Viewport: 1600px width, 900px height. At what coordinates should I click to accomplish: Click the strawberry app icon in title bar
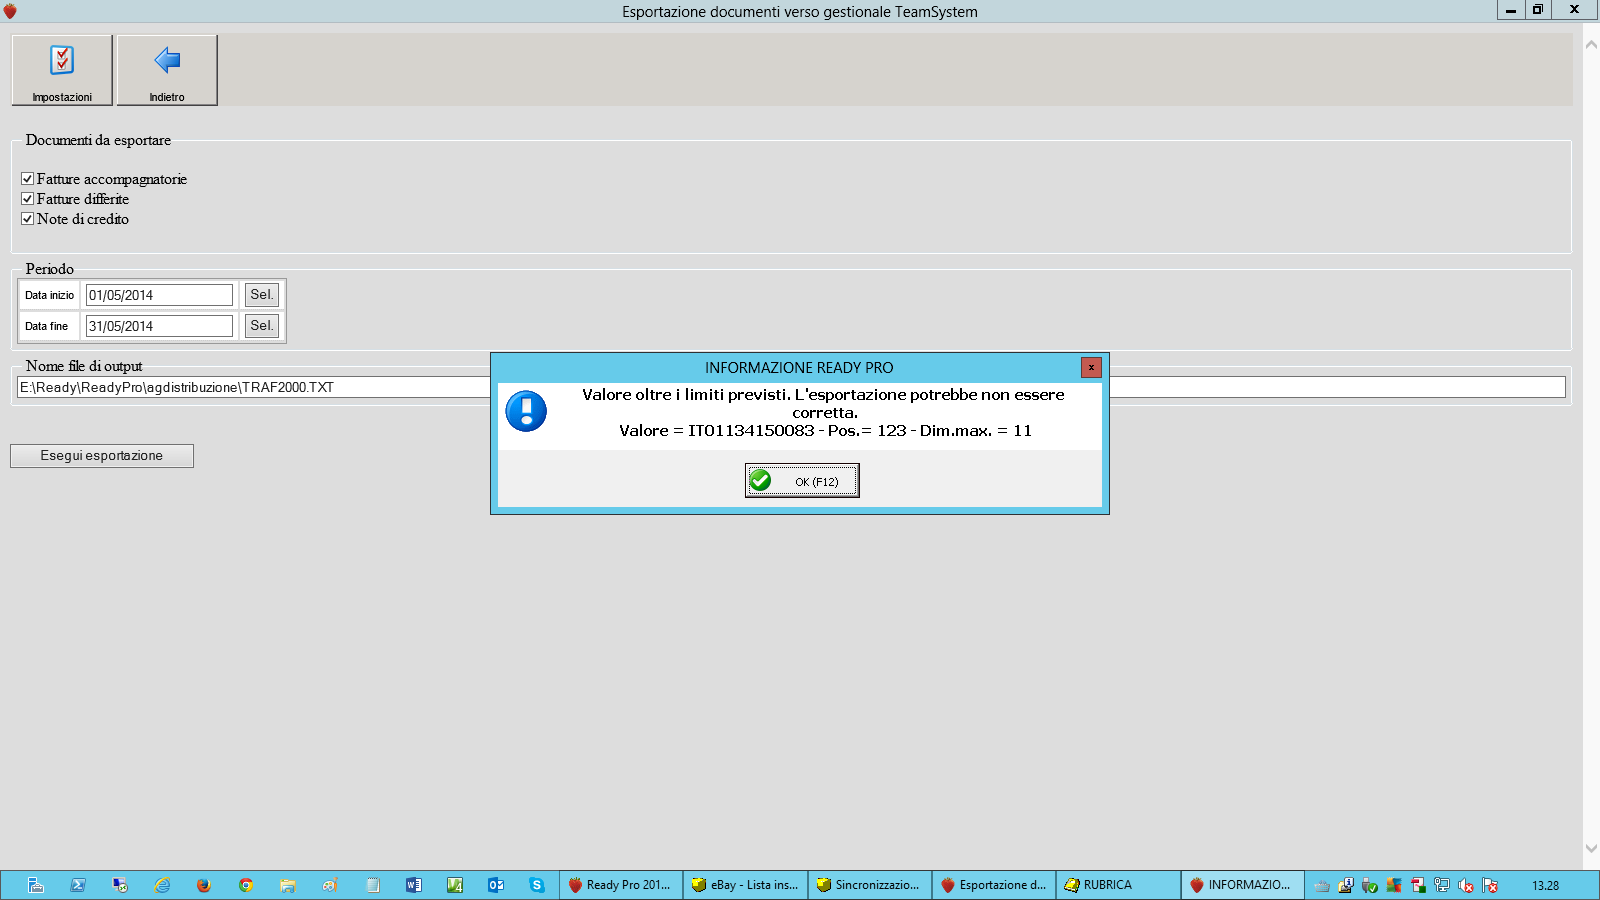pos(10,11)
